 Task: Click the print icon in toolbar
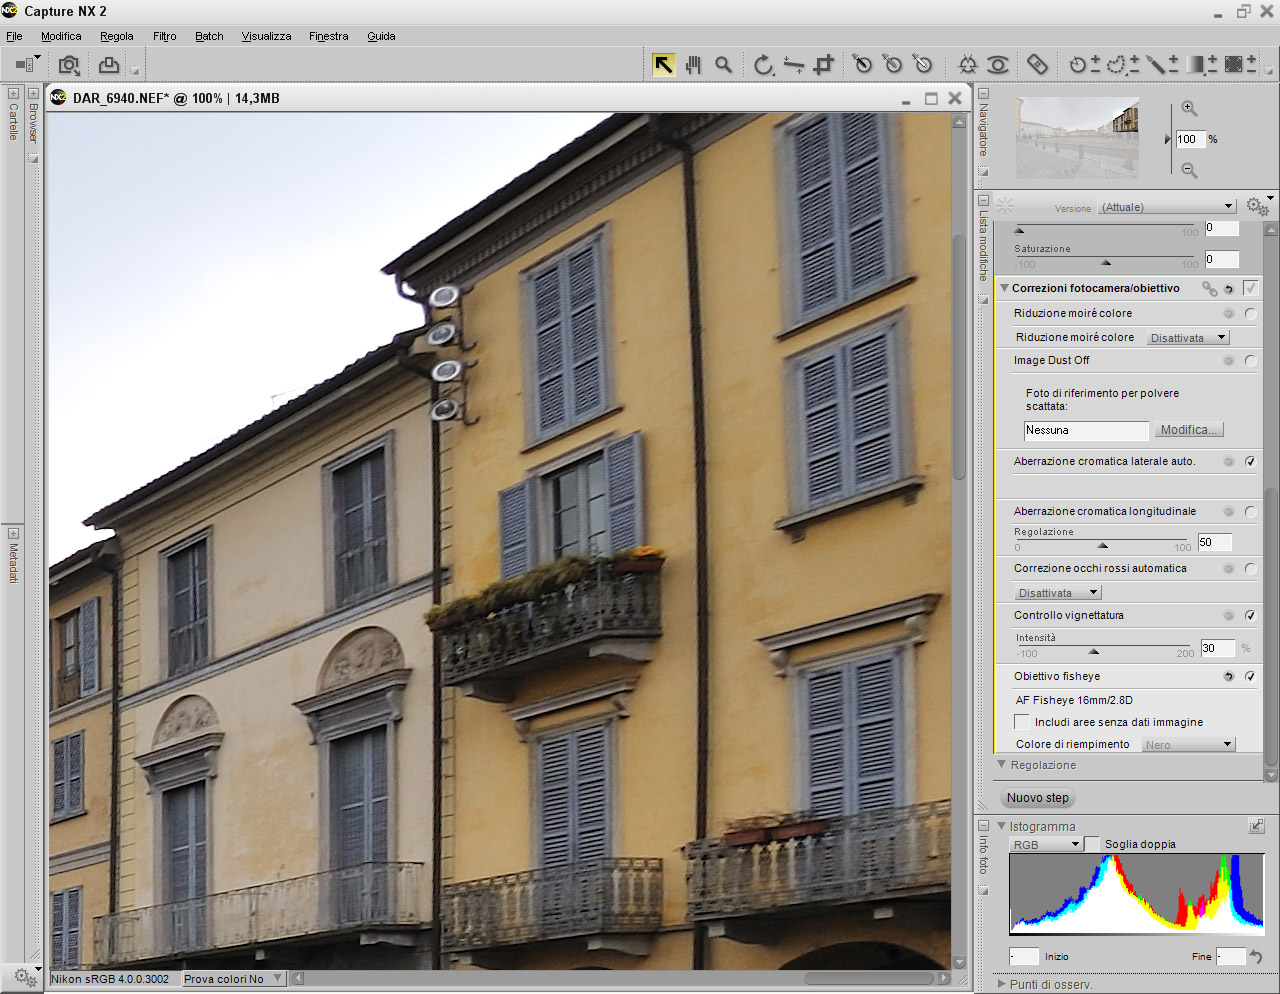(x=108, y=65)
